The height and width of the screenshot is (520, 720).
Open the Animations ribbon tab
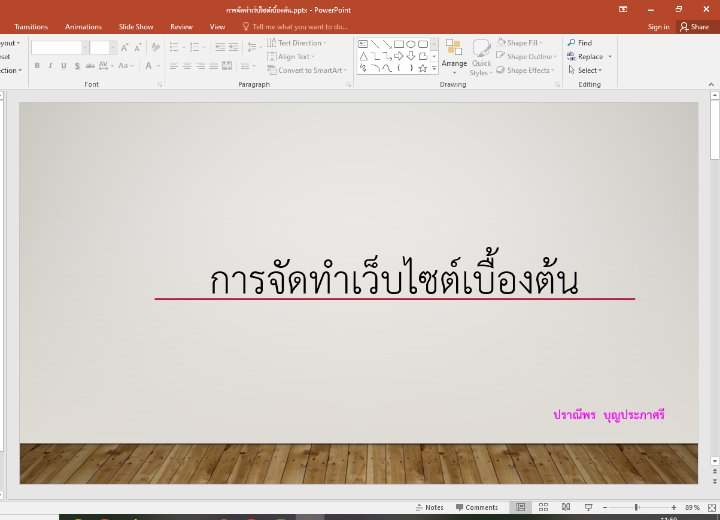(x=83, y=27)
